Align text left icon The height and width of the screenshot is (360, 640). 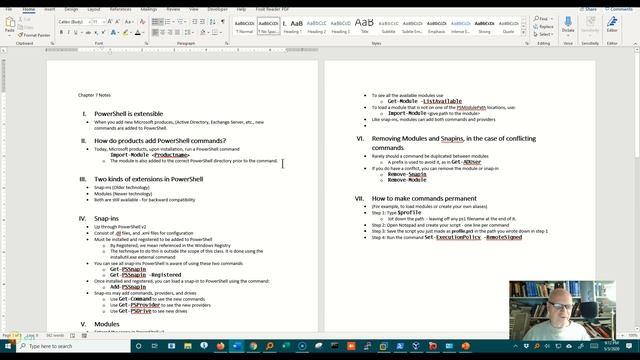155,33
